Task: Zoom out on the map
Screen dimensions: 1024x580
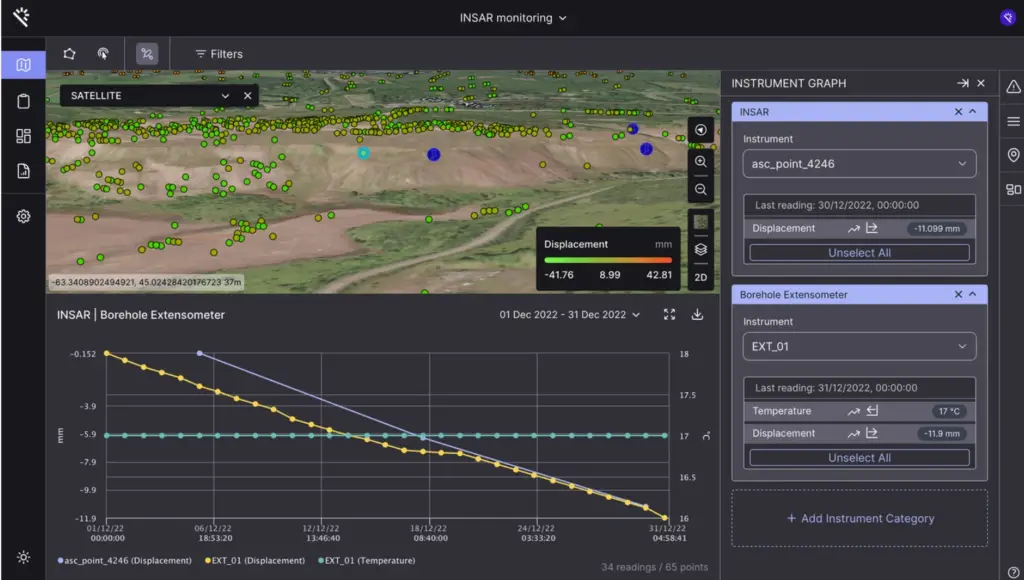Action: coord(701,189)
